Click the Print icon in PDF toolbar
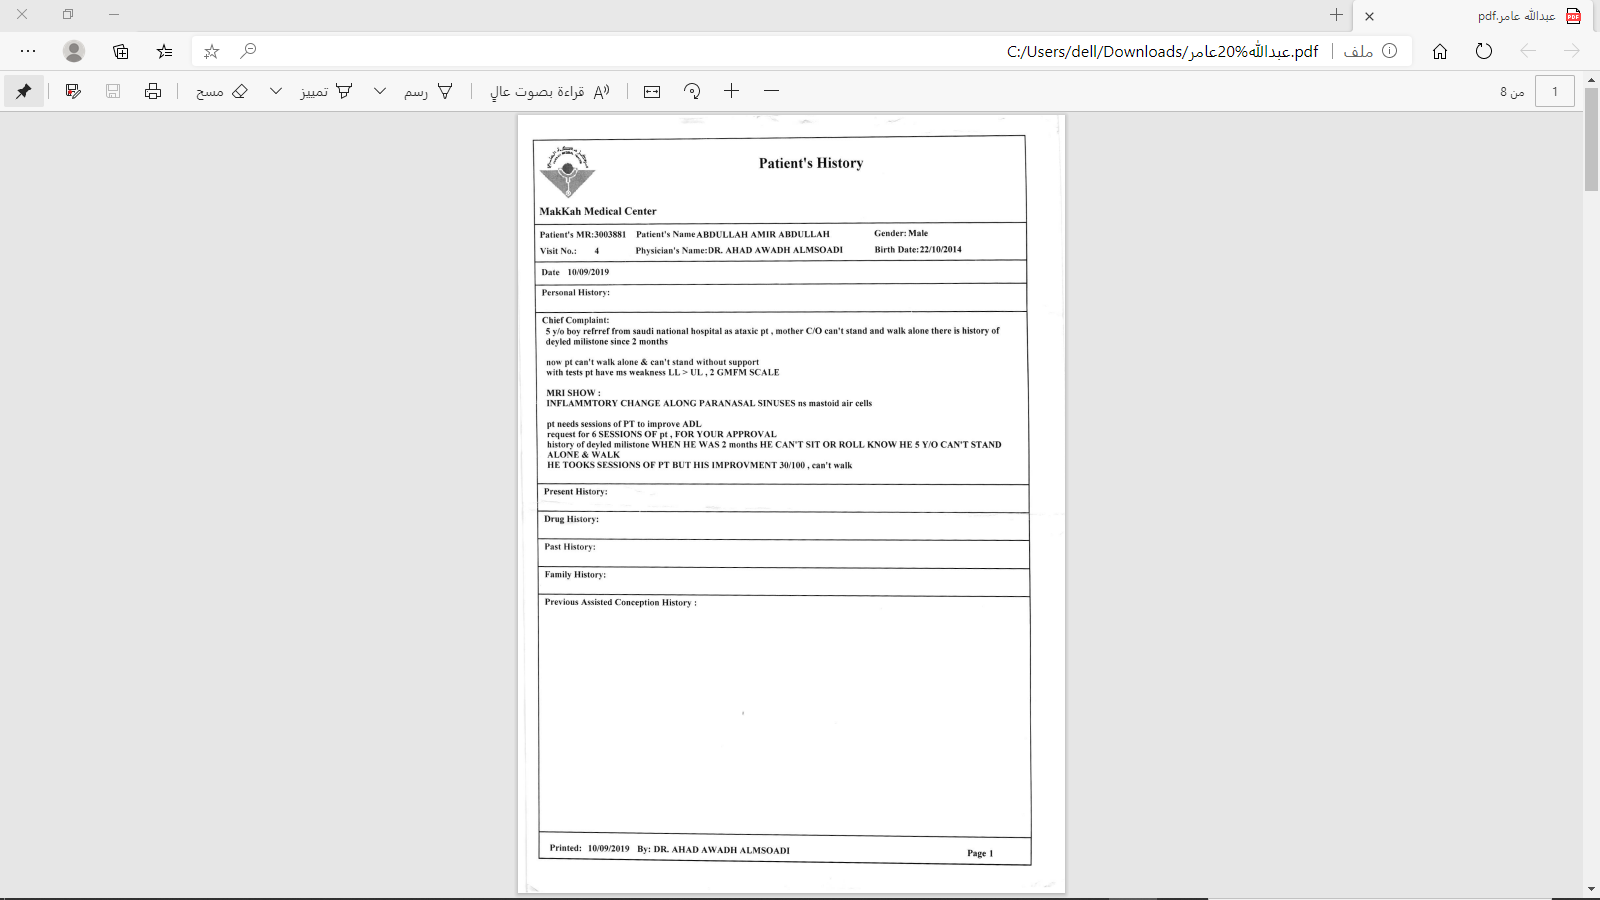1600x900 pixels. click(x=153, y=91)
